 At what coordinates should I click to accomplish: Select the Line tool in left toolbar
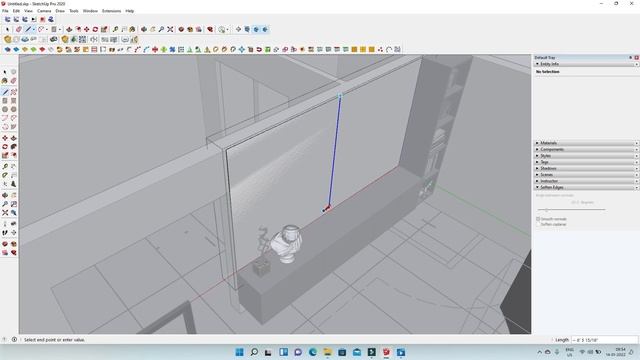pyautogui.click(x=5, y=92)
